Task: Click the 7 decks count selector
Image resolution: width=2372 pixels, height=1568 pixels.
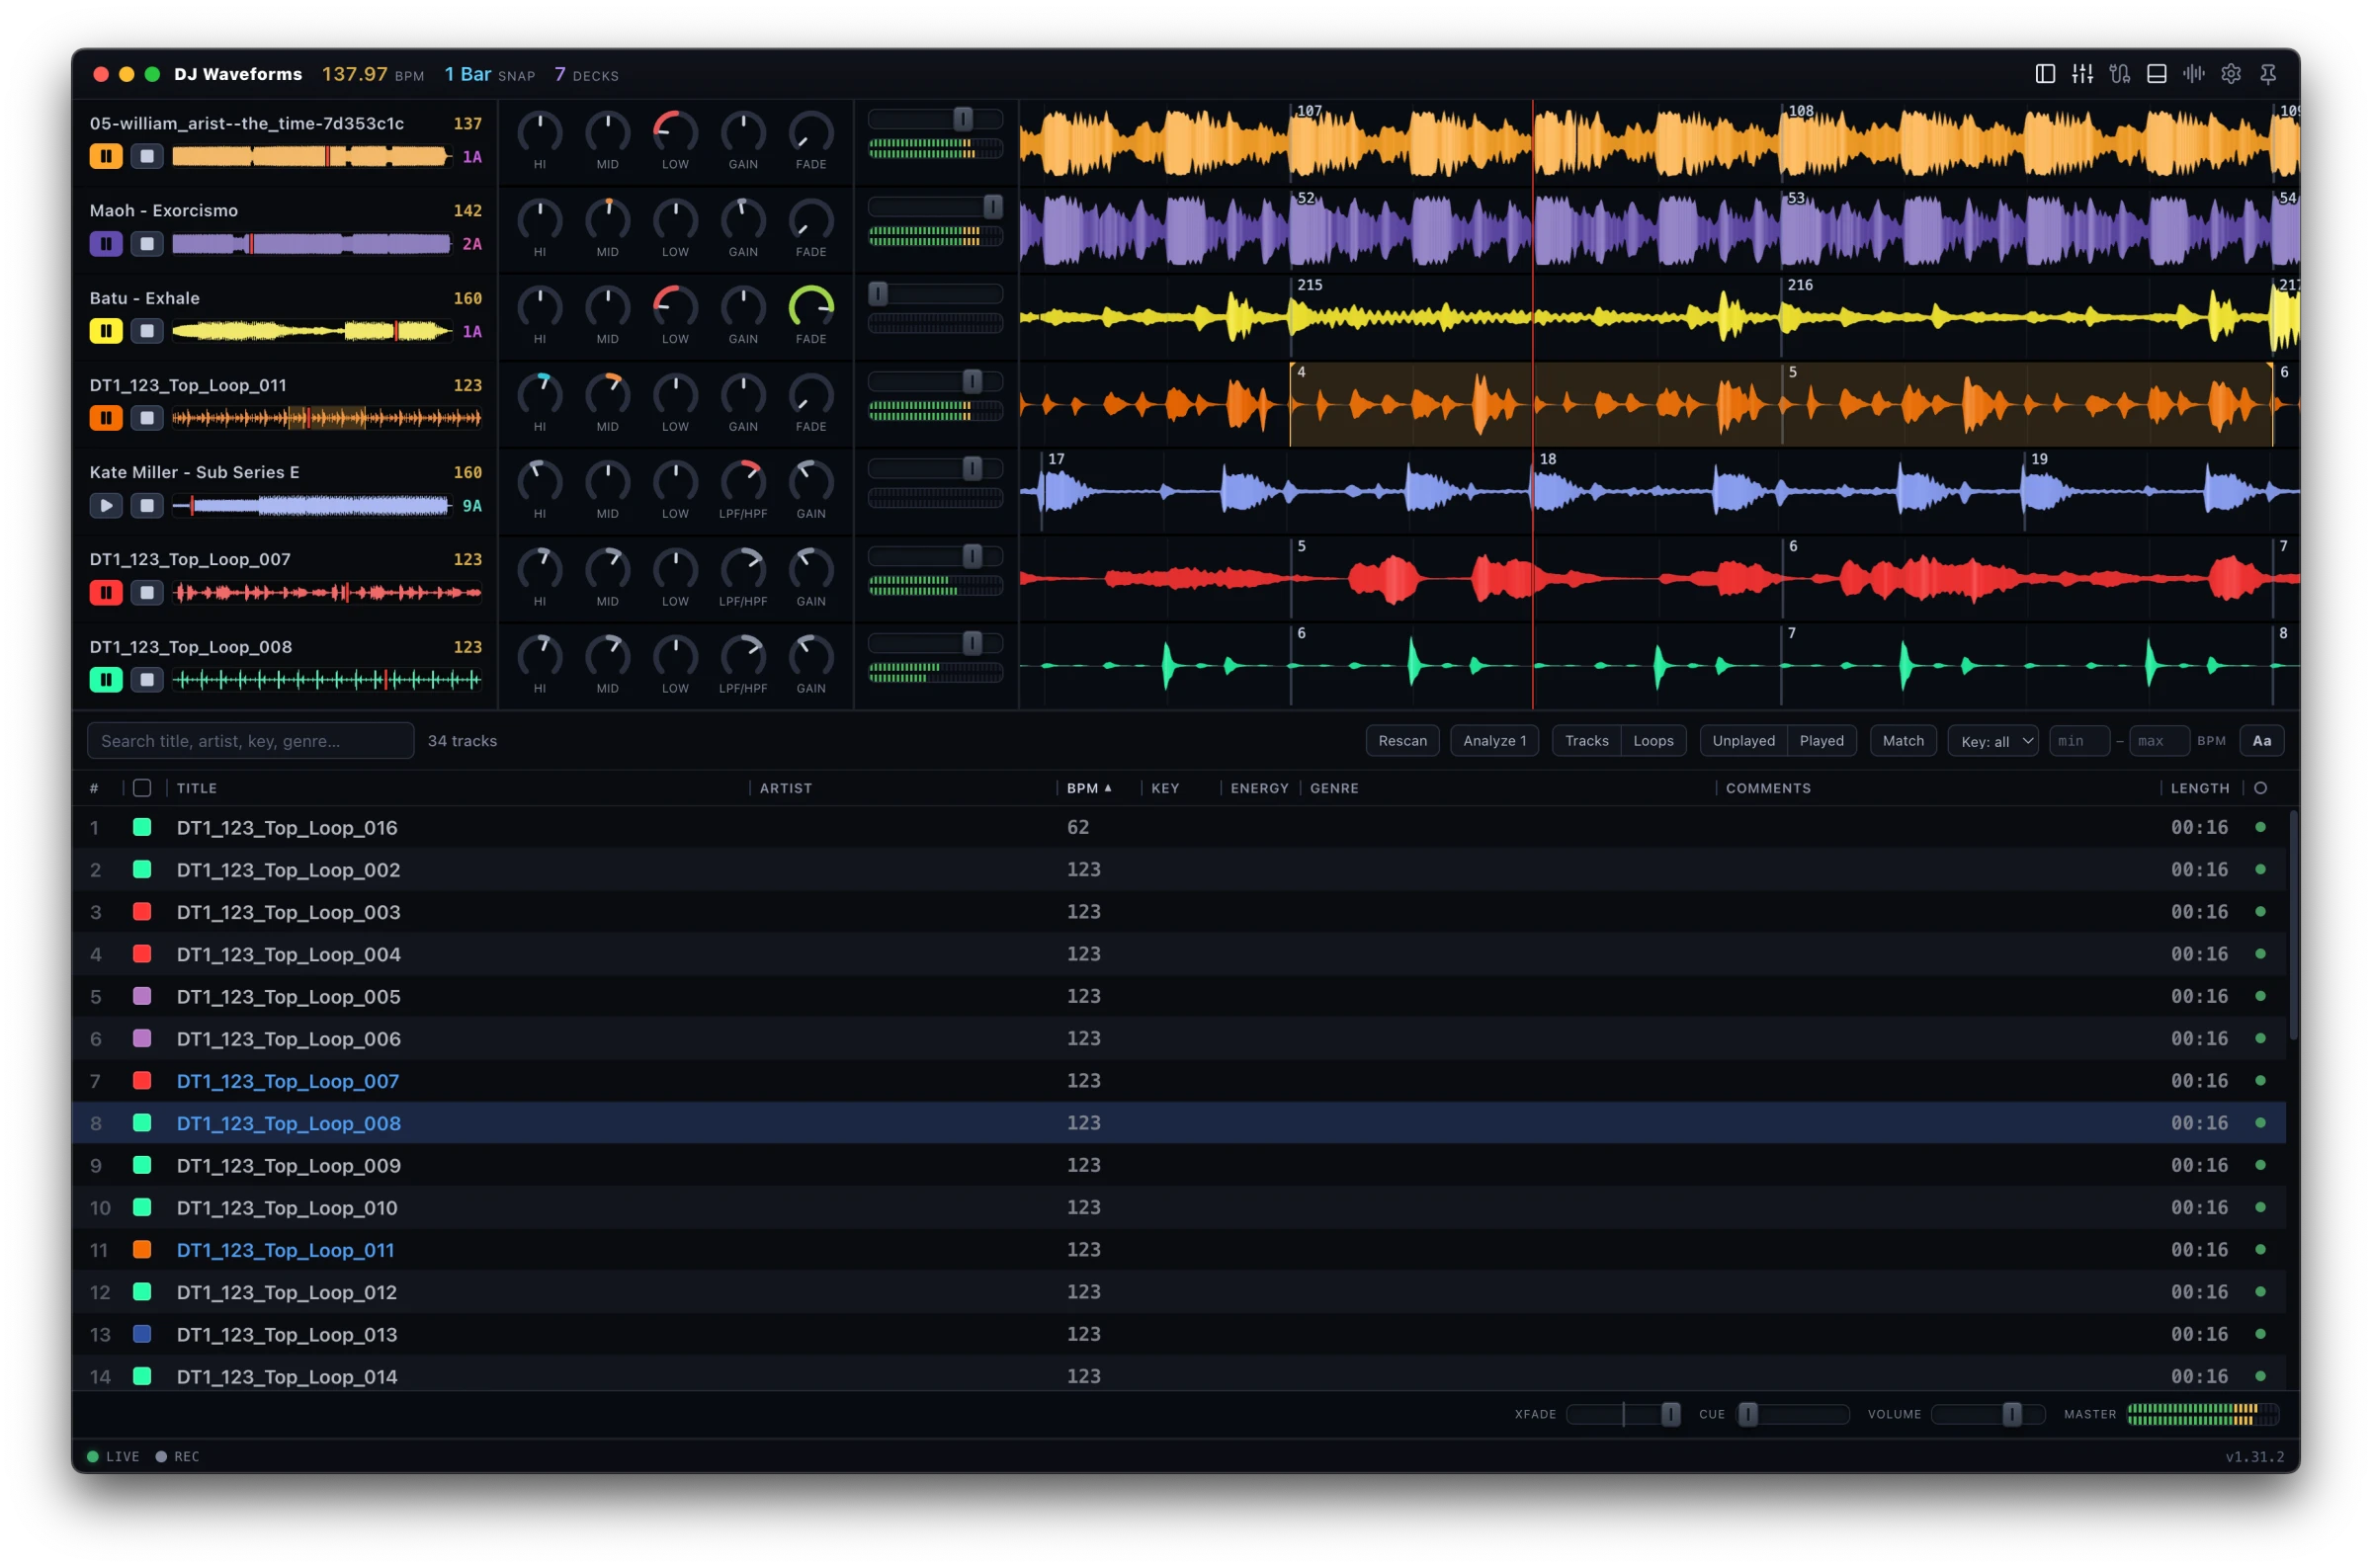Action: tap(586, 74)
